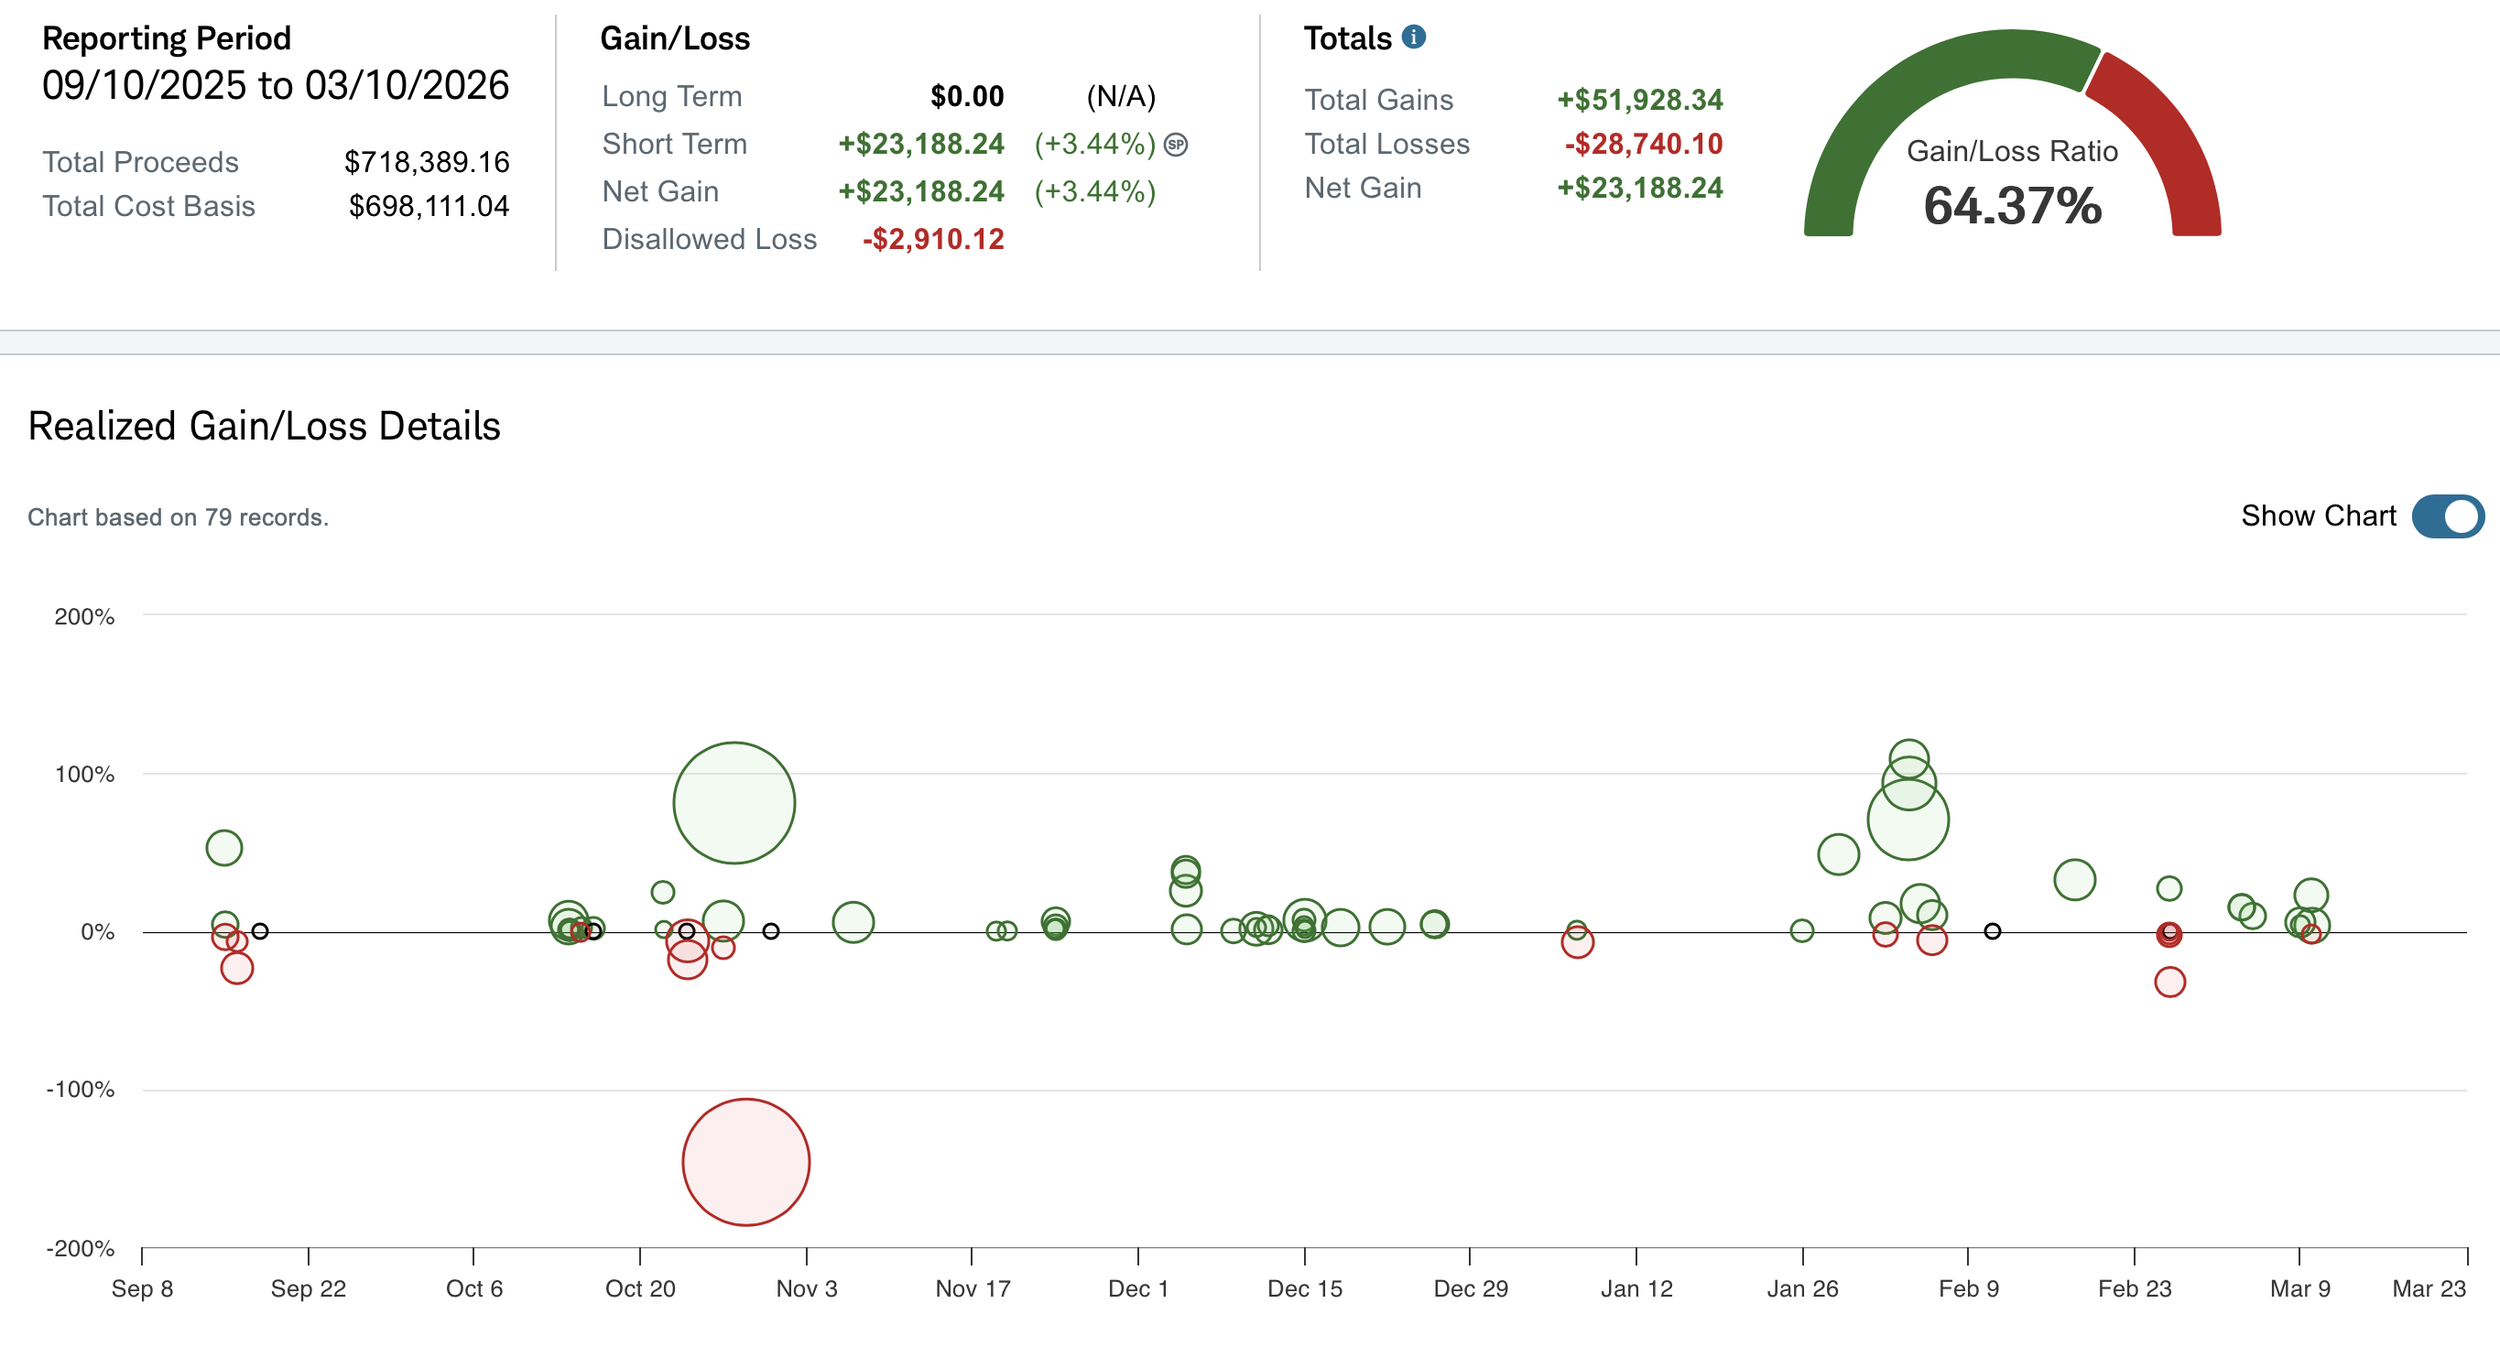
Task: Click the green bubble near Jan 29 at 50%
Action: point(1838,854)
